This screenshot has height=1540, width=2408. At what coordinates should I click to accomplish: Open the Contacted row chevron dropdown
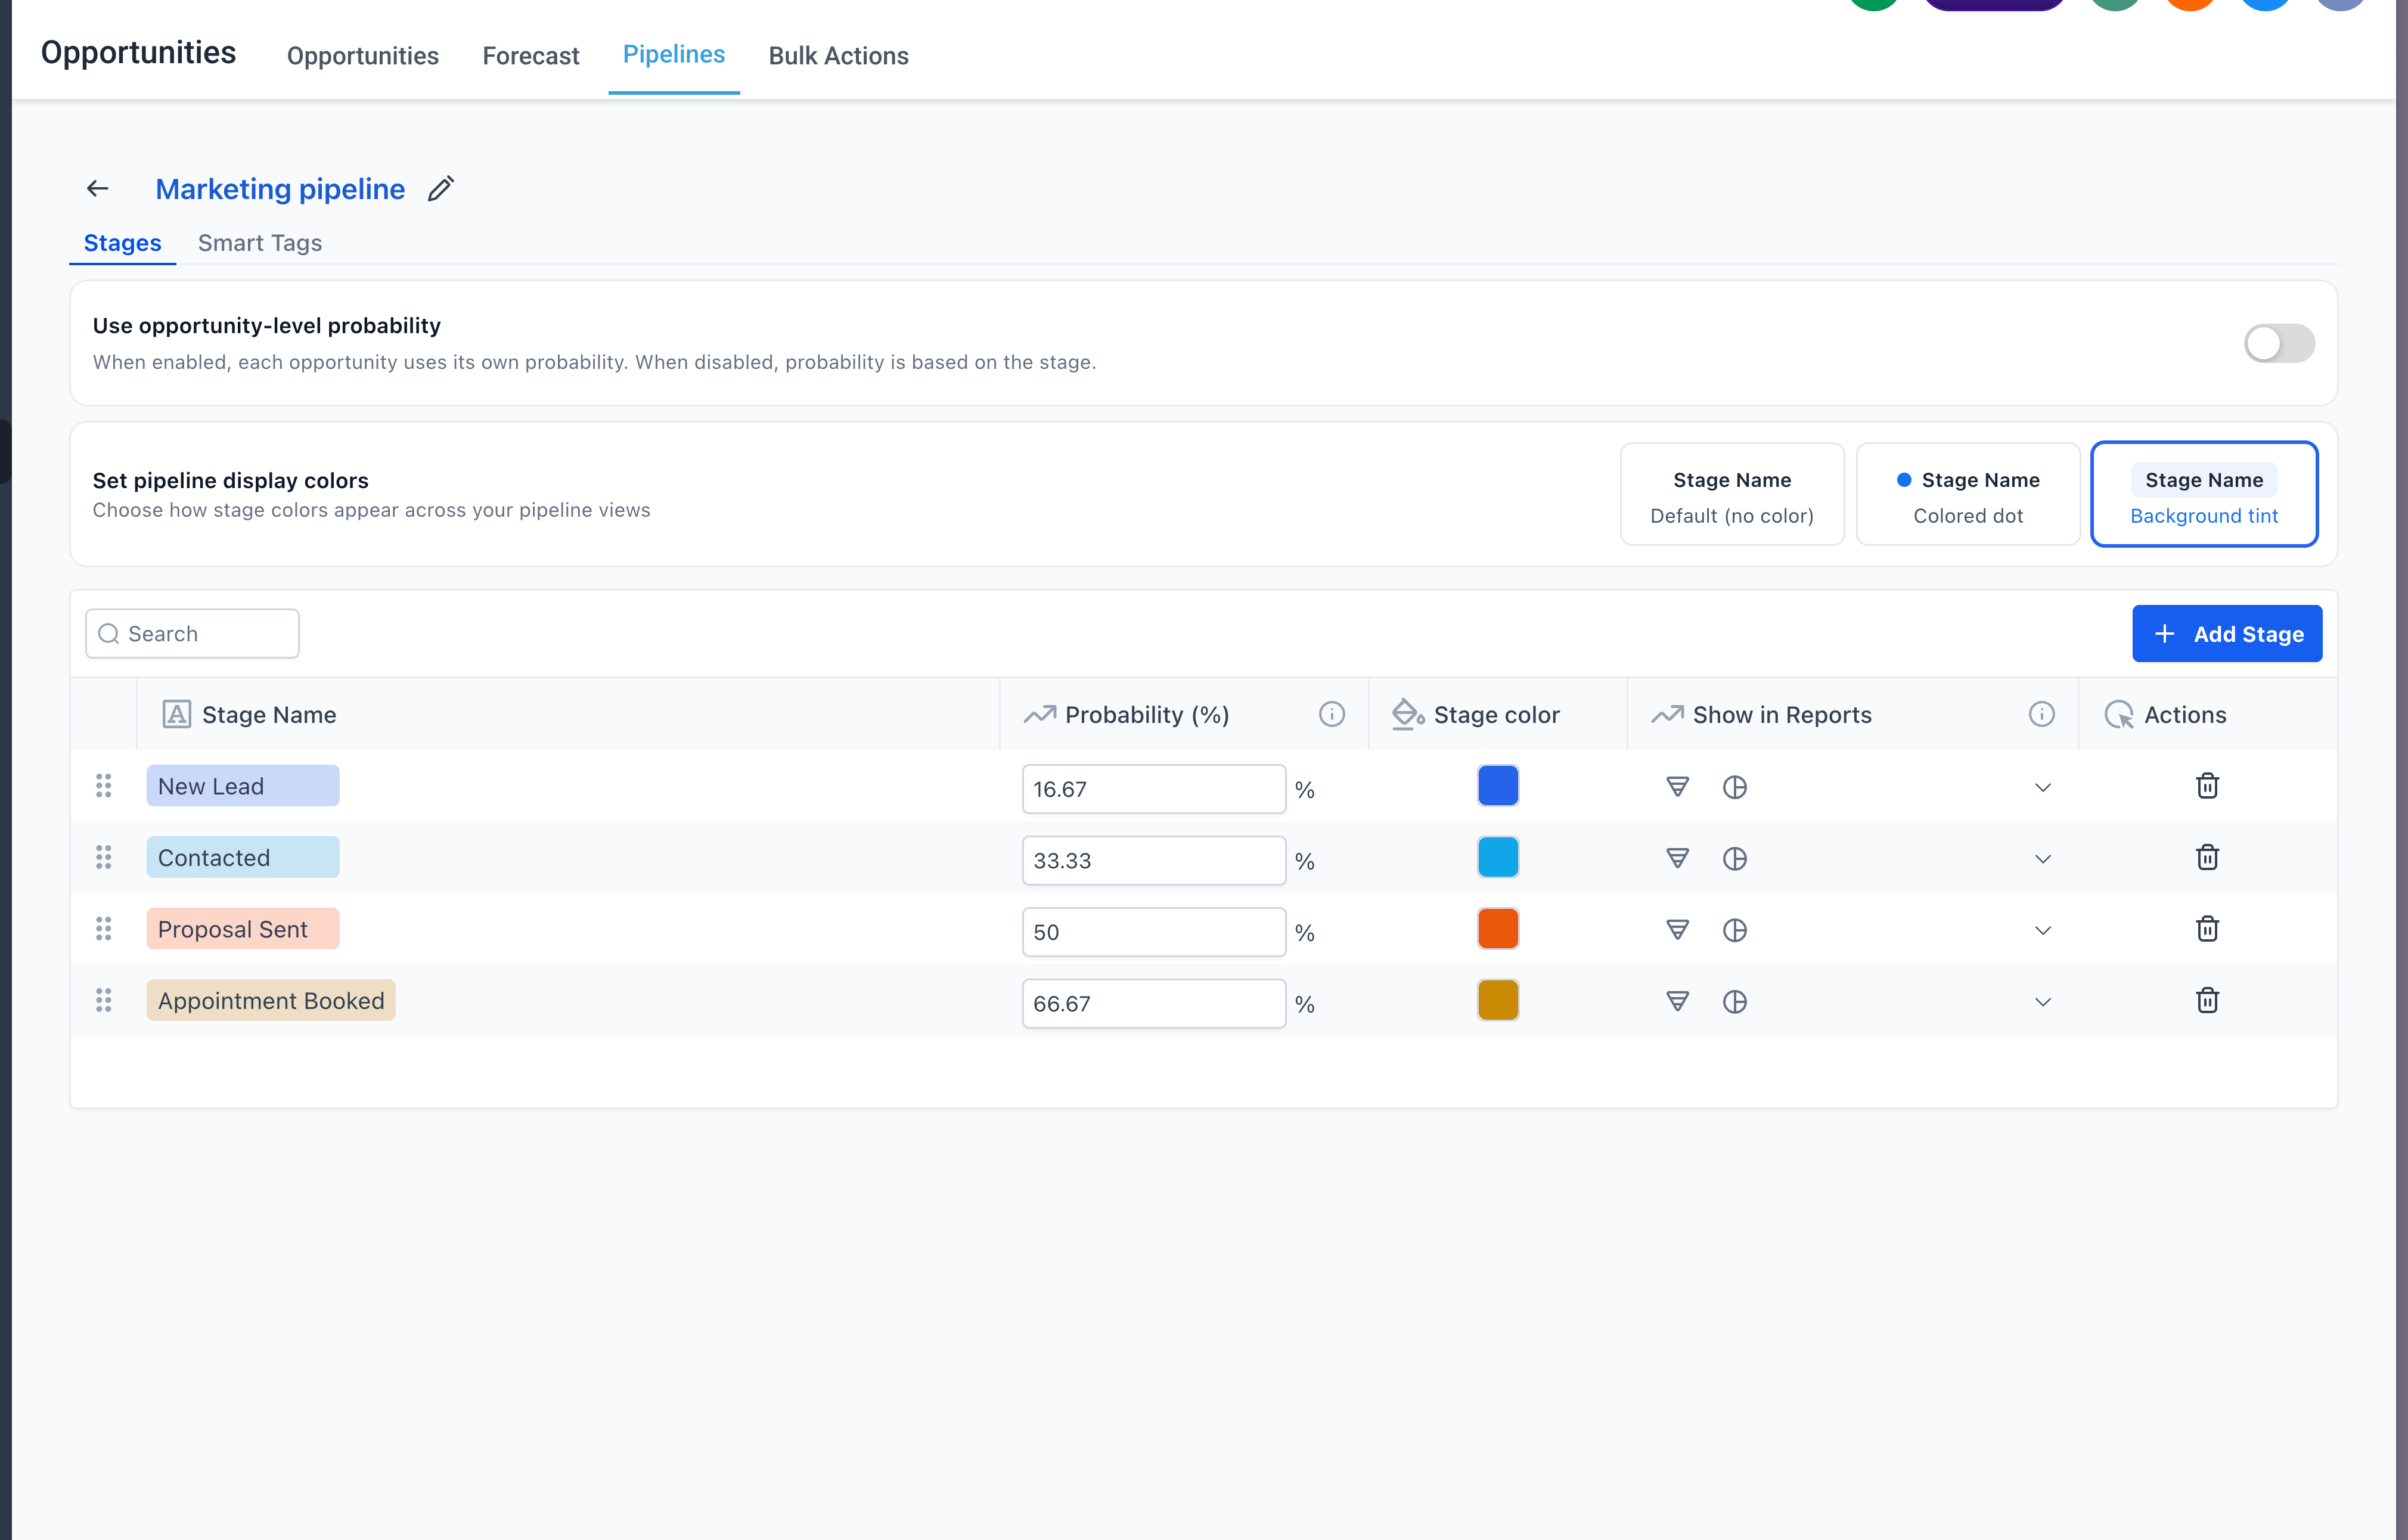point(2043,859)
